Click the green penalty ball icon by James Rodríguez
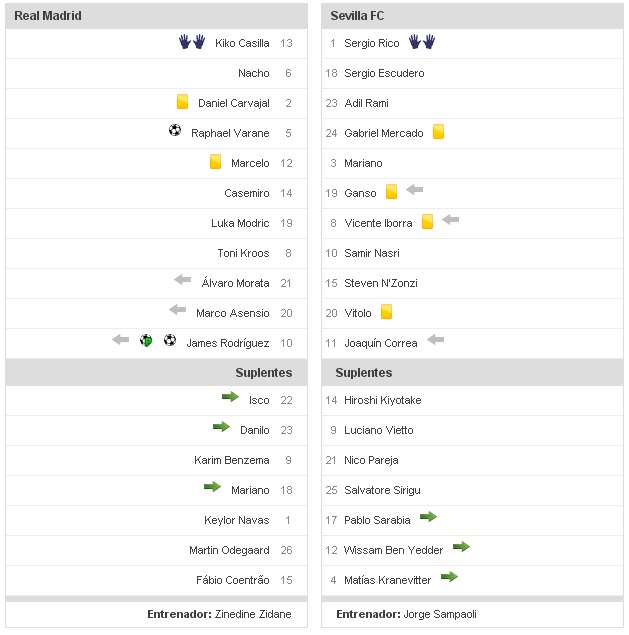This screenshot has height=635, width=629. click(146, 341)
